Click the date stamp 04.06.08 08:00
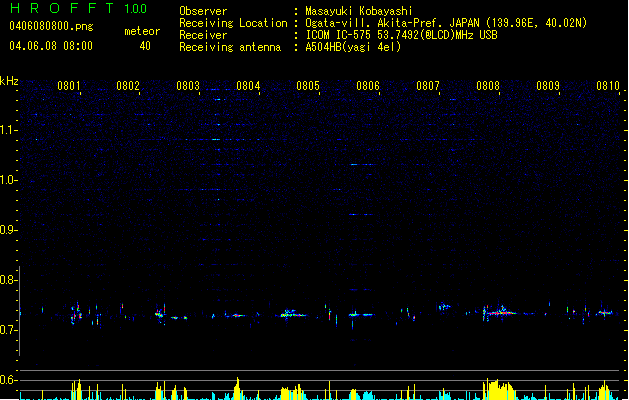 tap(51, 46)
